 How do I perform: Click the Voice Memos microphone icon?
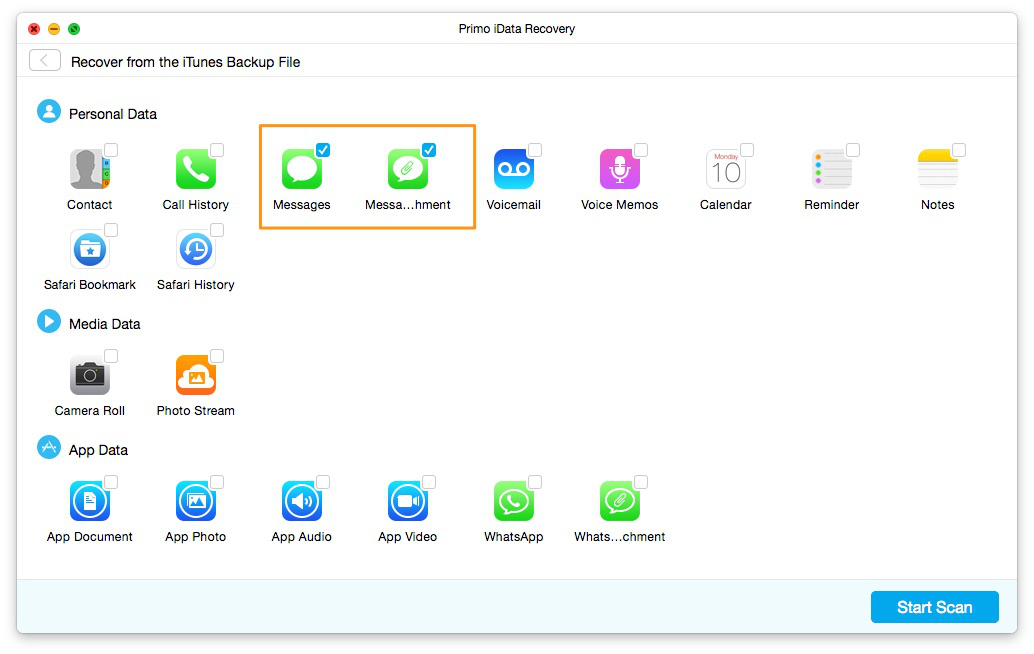(619, 169)
